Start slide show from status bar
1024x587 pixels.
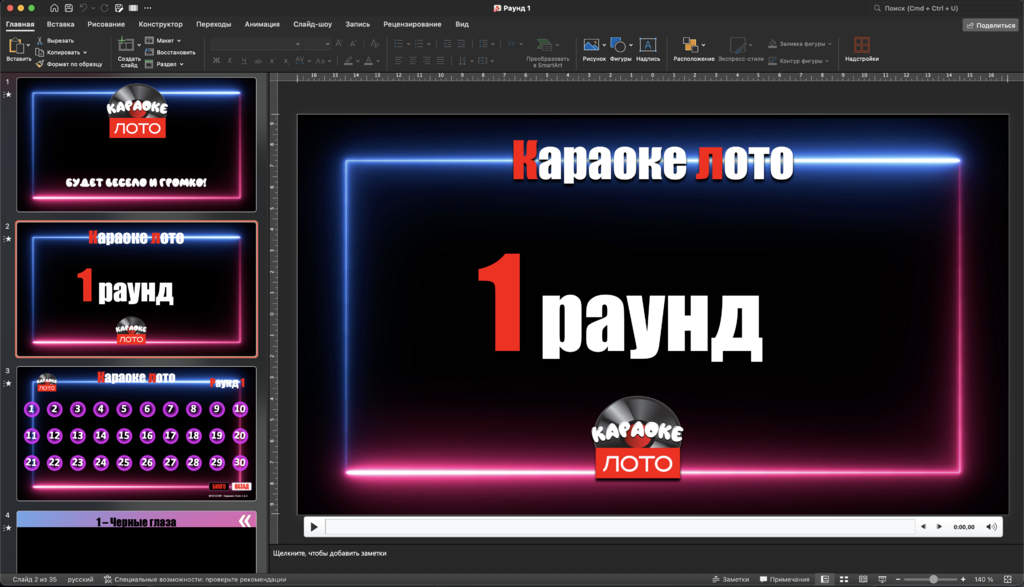(x=882, y=579)
